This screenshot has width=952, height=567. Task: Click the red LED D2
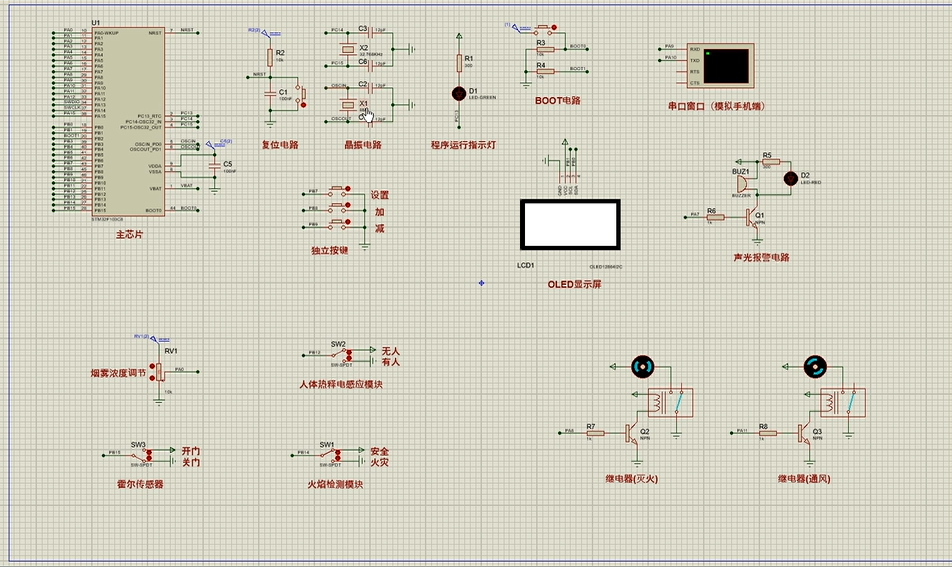pyautogui.click(x=790, y=178)
